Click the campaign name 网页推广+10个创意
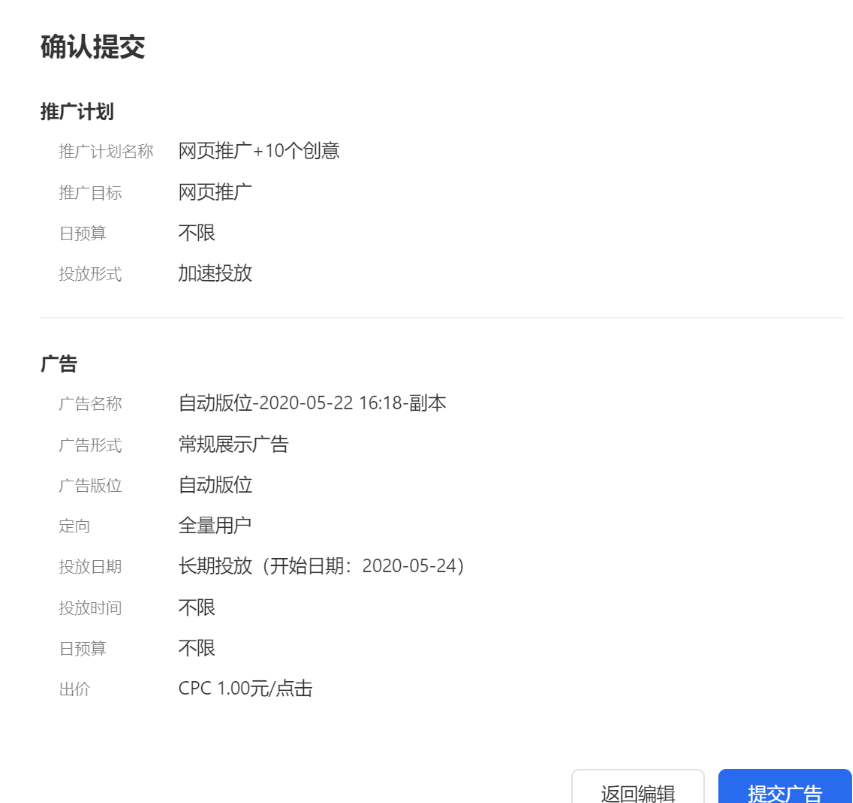 pyautogui.click(x=259, y=150)
